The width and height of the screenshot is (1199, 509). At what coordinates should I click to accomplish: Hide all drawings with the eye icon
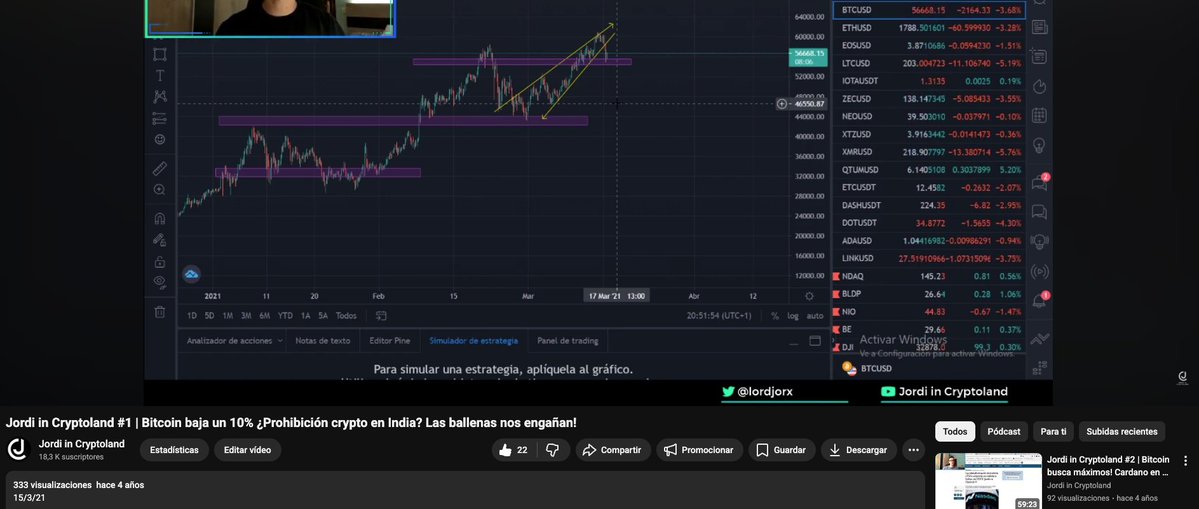[160, 282]
